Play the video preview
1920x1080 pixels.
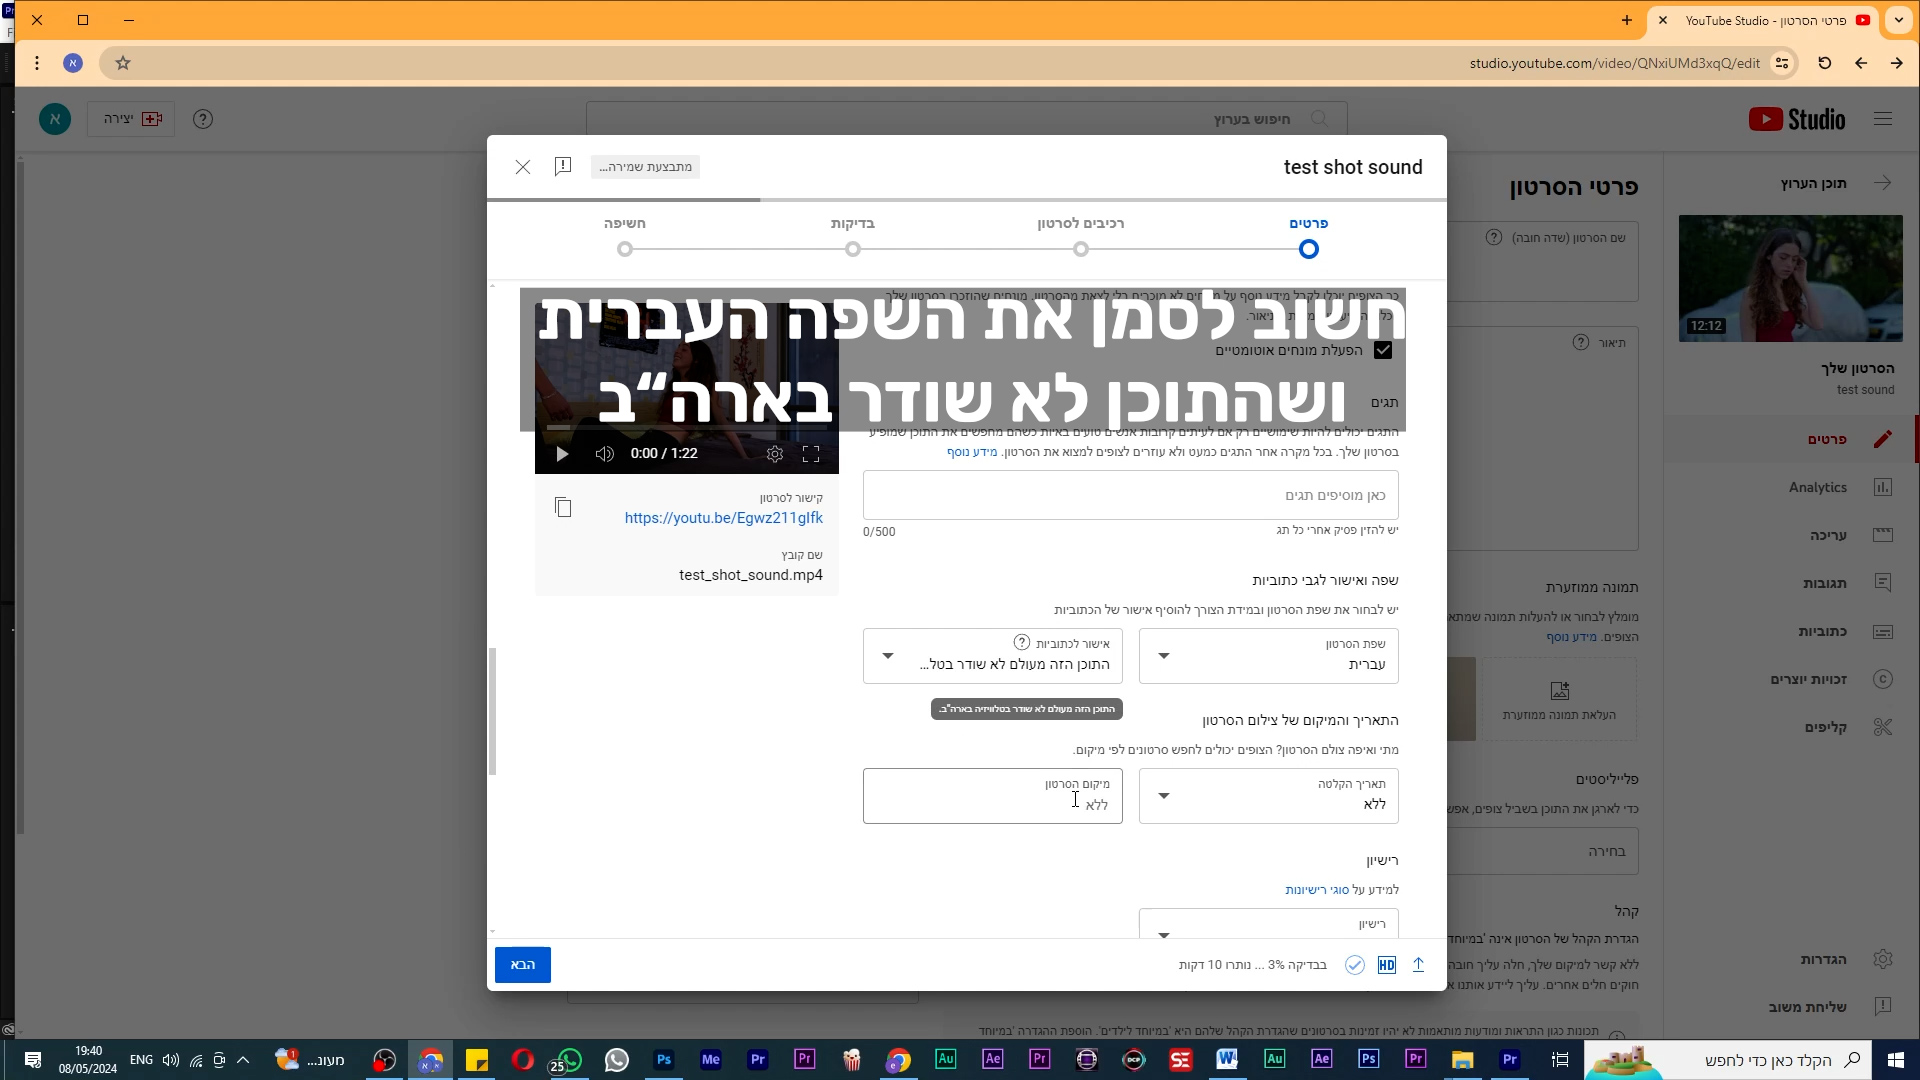click(562, 454)
